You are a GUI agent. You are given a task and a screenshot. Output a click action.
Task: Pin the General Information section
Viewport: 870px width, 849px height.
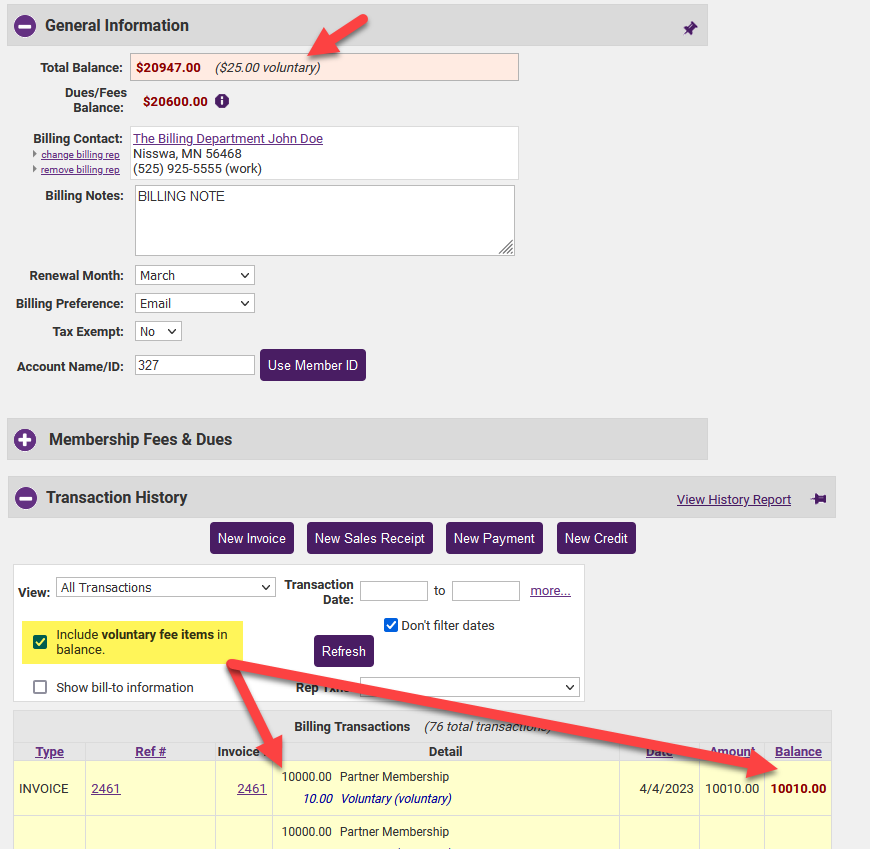[690, 28]
